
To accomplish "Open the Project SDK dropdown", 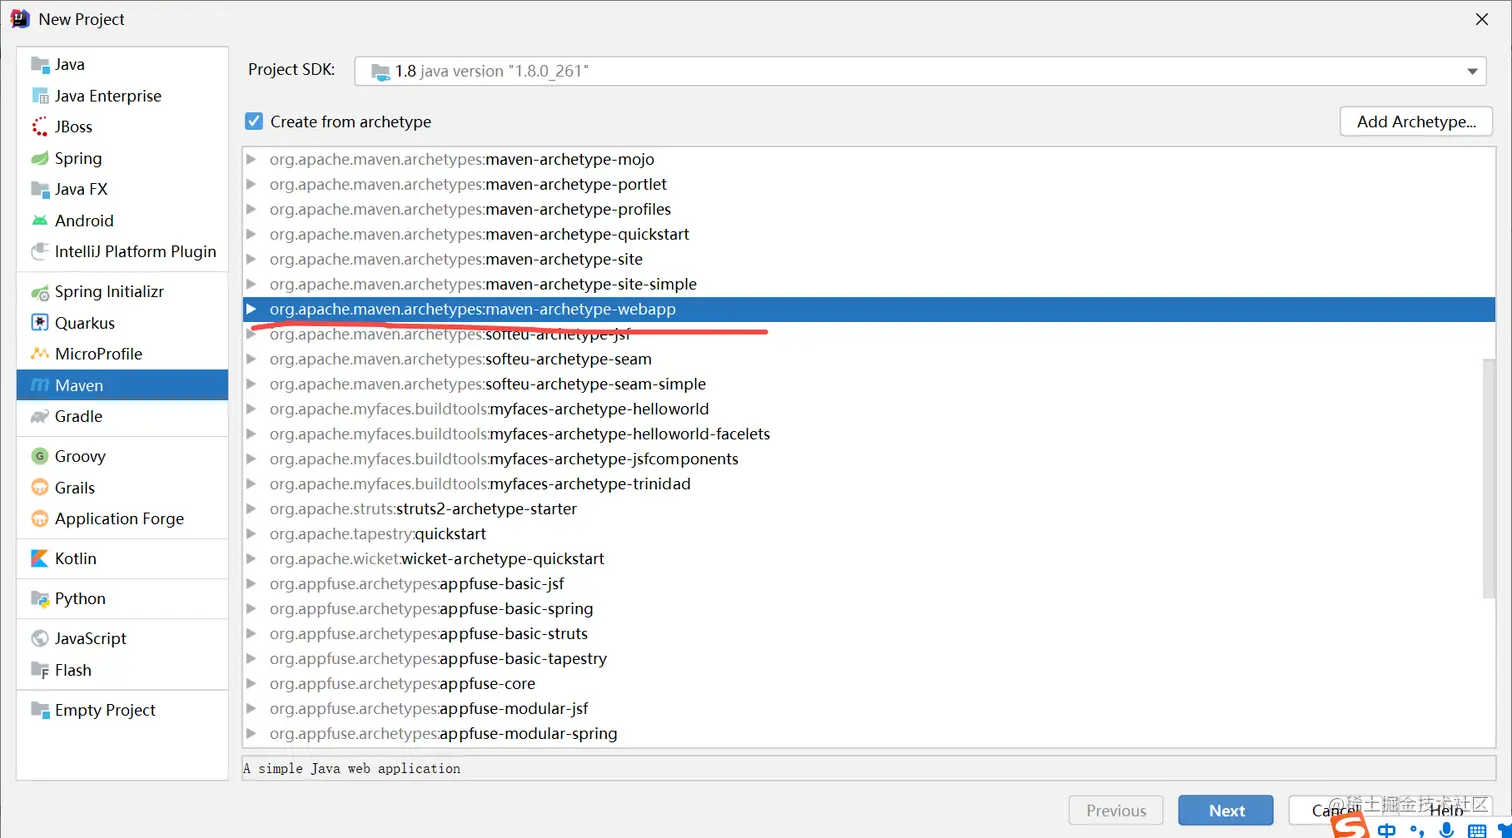I will pos(920,71).
